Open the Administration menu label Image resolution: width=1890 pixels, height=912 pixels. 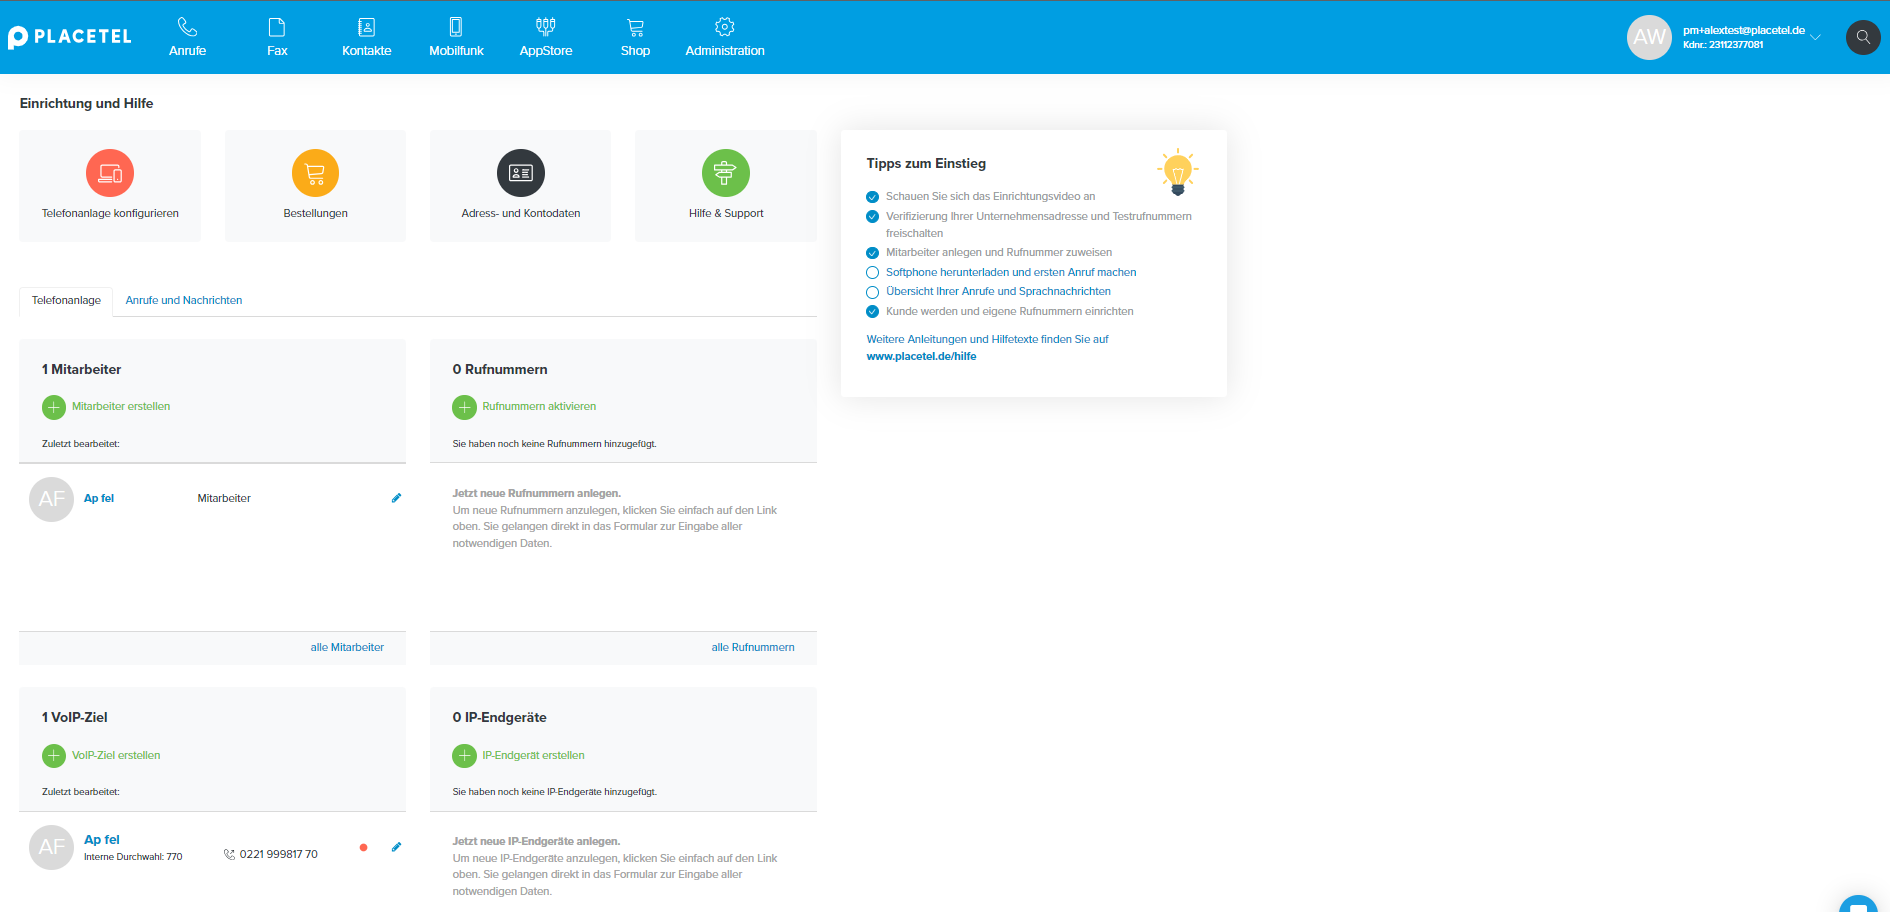(725, 51)
